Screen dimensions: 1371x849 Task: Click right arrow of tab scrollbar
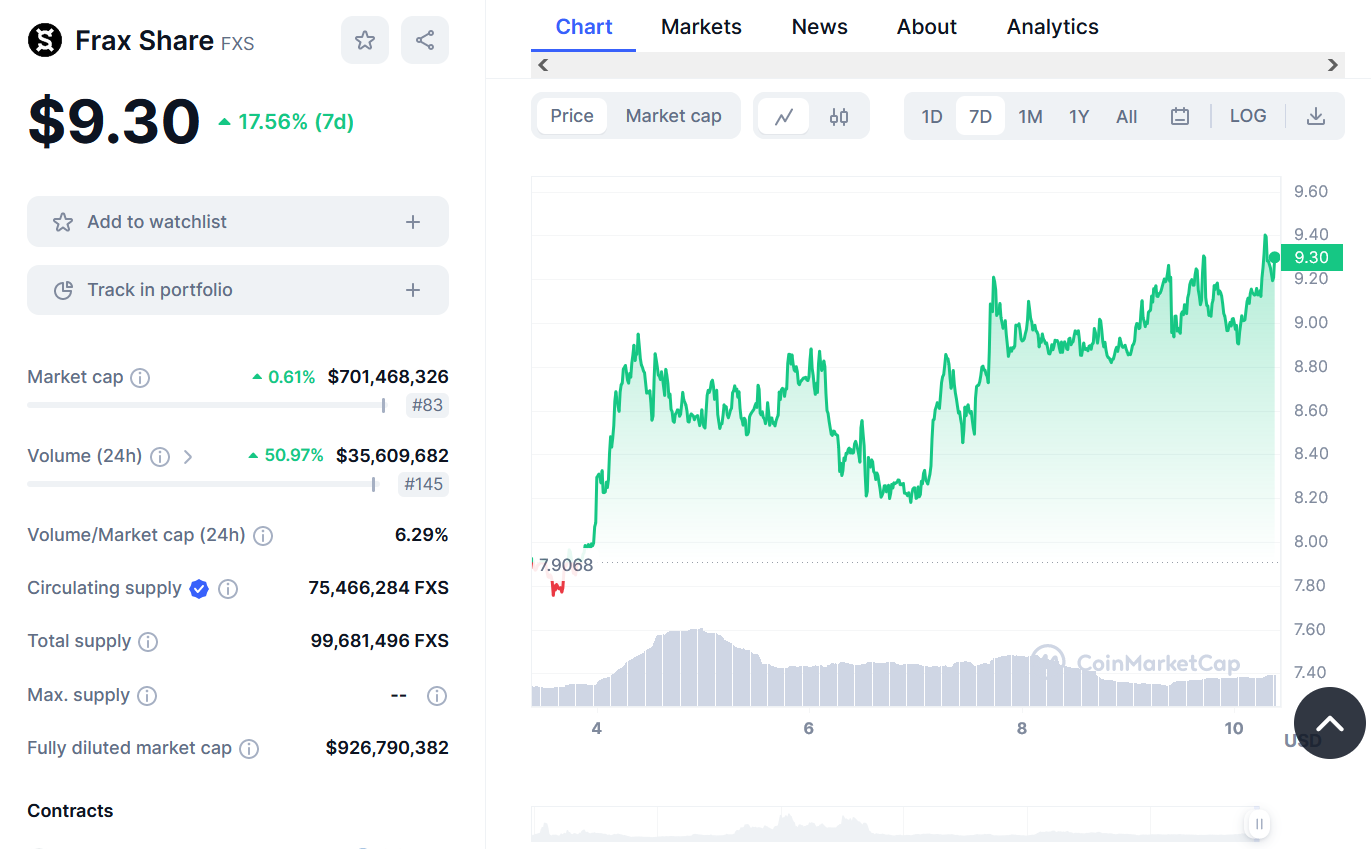(x=1333, y=65)
